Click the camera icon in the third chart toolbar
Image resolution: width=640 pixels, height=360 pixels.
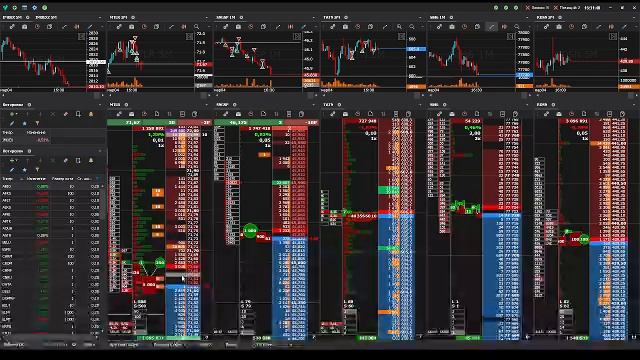coord(238,27)
